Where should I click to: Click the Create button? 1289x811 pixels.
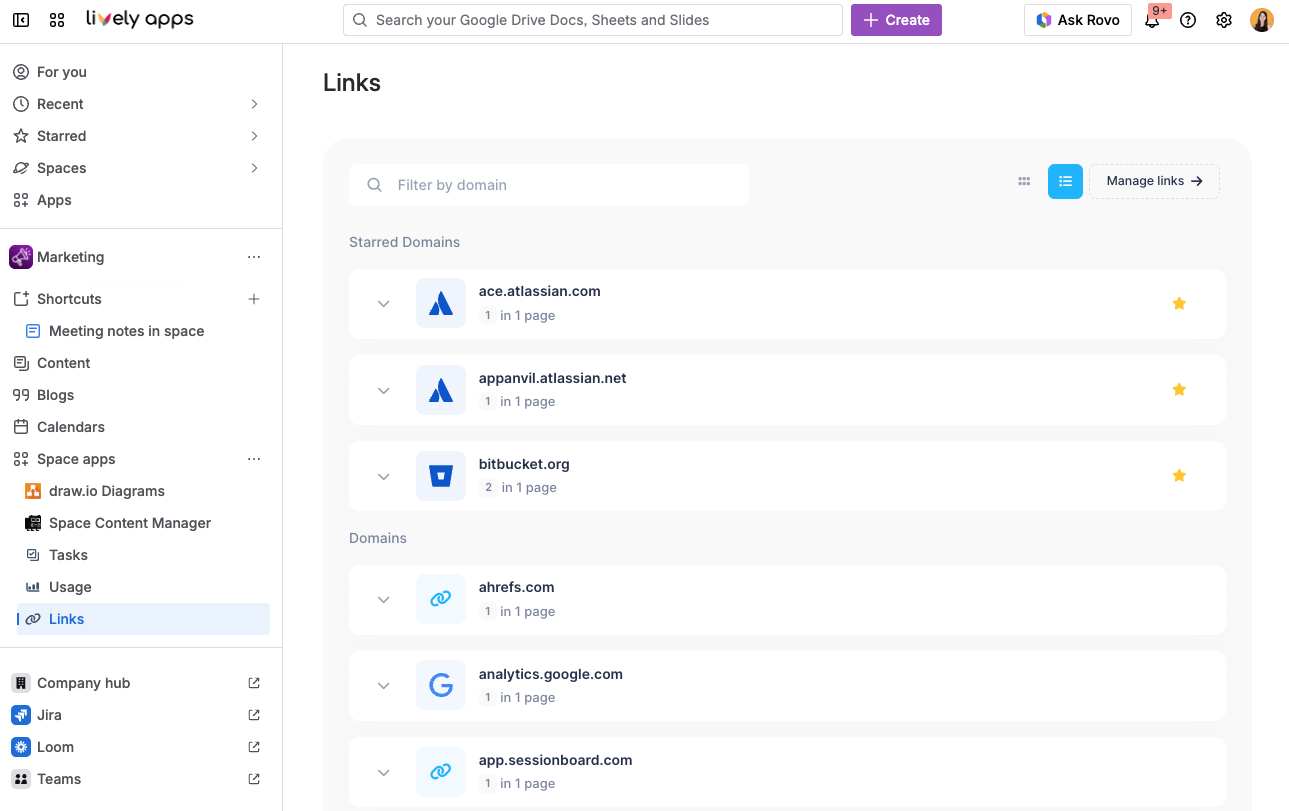pyautogui.click(x=895, y=19)
